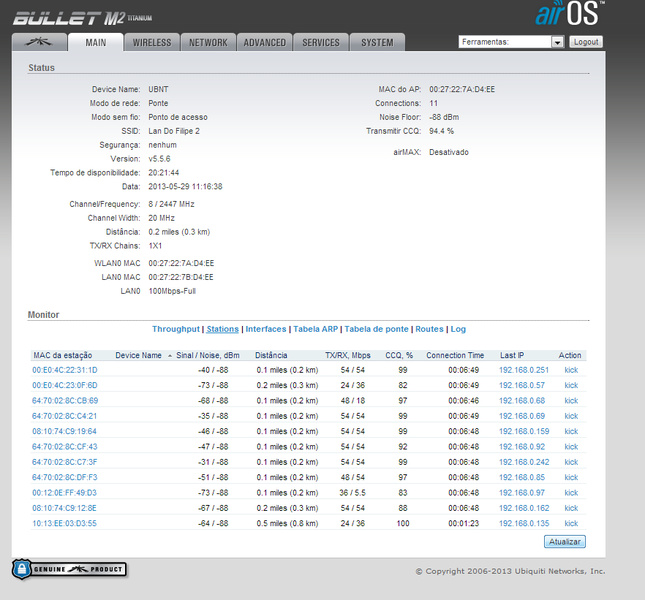645x600 pixels.
Task: Kick station with IP 192.168.0.162
Action: [x=571, y=508]
